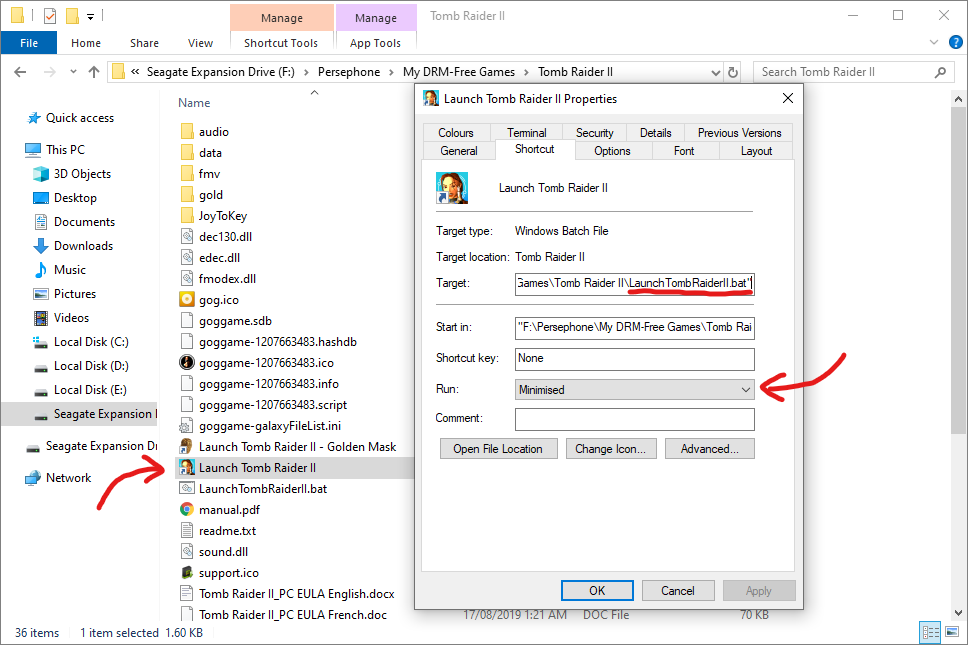Image resolution: width=968 pixels, height=645 pixels.
Task: Click the gog.ico file icon
Action: pos(186,299)
